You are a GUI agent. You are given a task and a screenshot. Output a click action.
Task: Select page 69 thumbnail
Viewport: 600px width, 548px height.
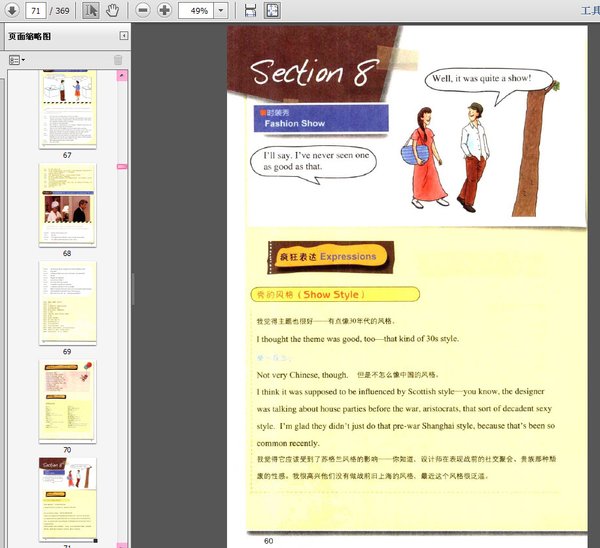[x=67, y=303]
